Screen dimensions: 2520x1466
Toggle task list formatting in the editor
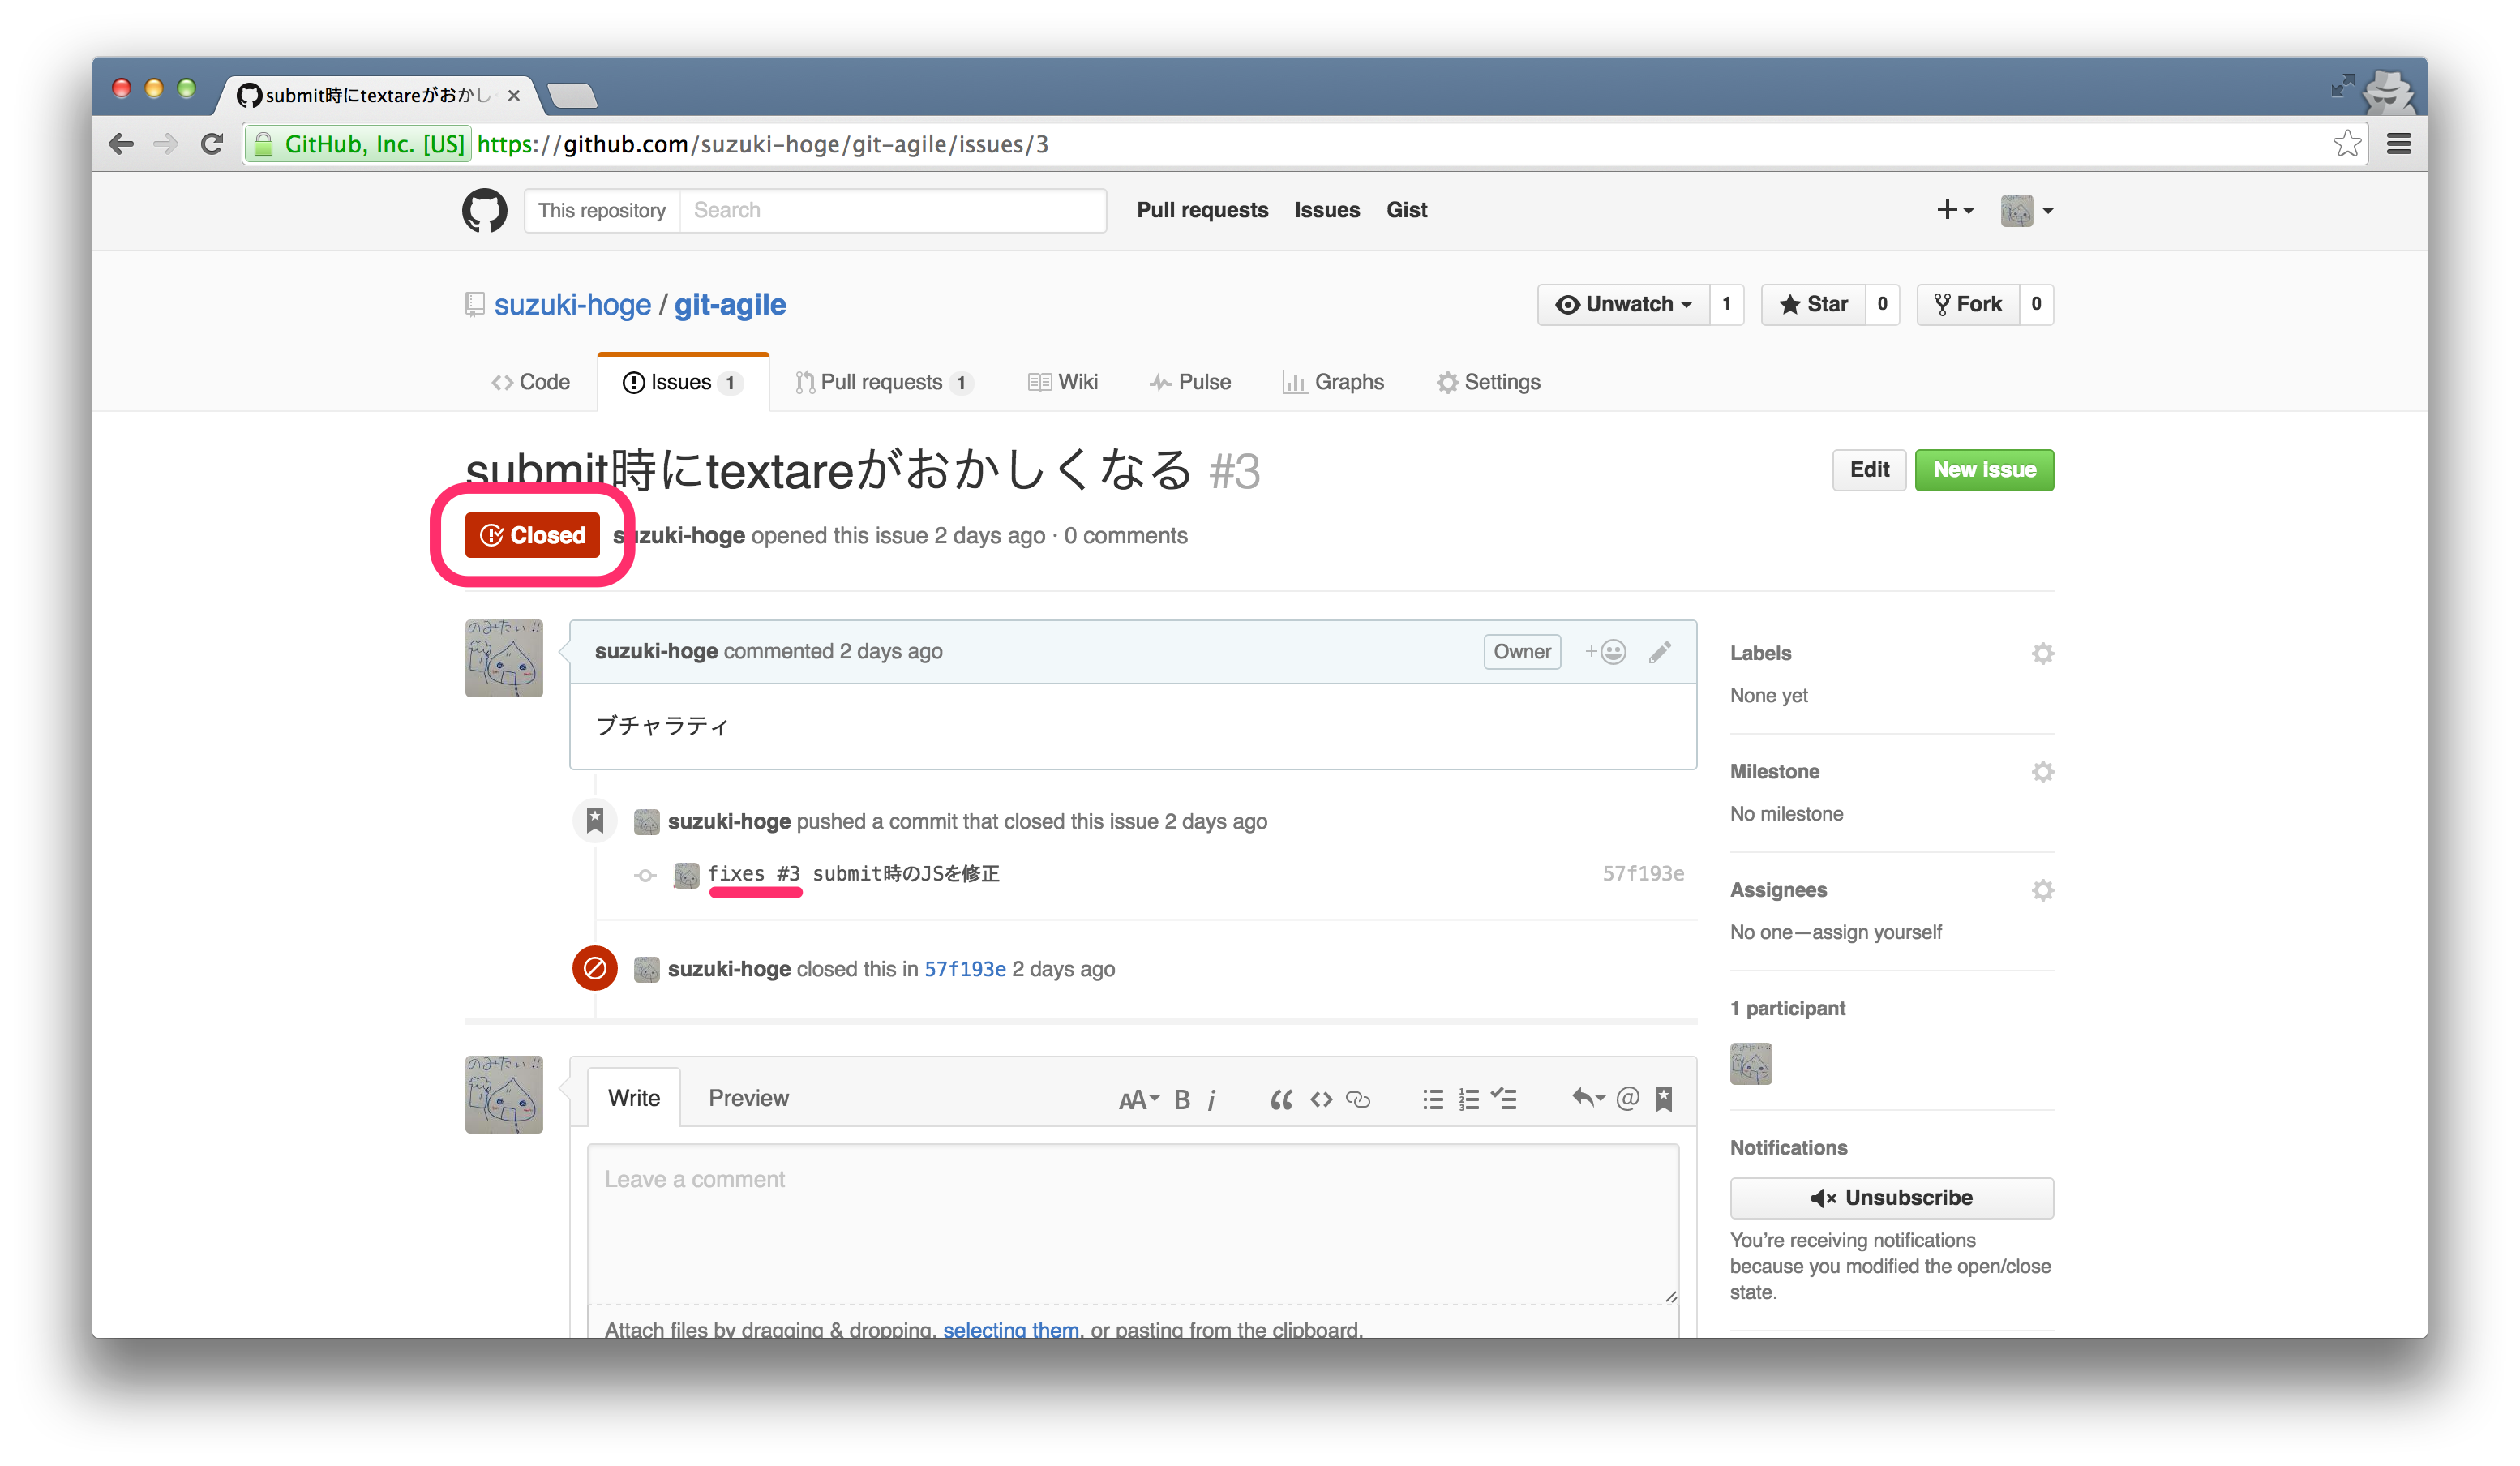[x=1505, y=1099]
